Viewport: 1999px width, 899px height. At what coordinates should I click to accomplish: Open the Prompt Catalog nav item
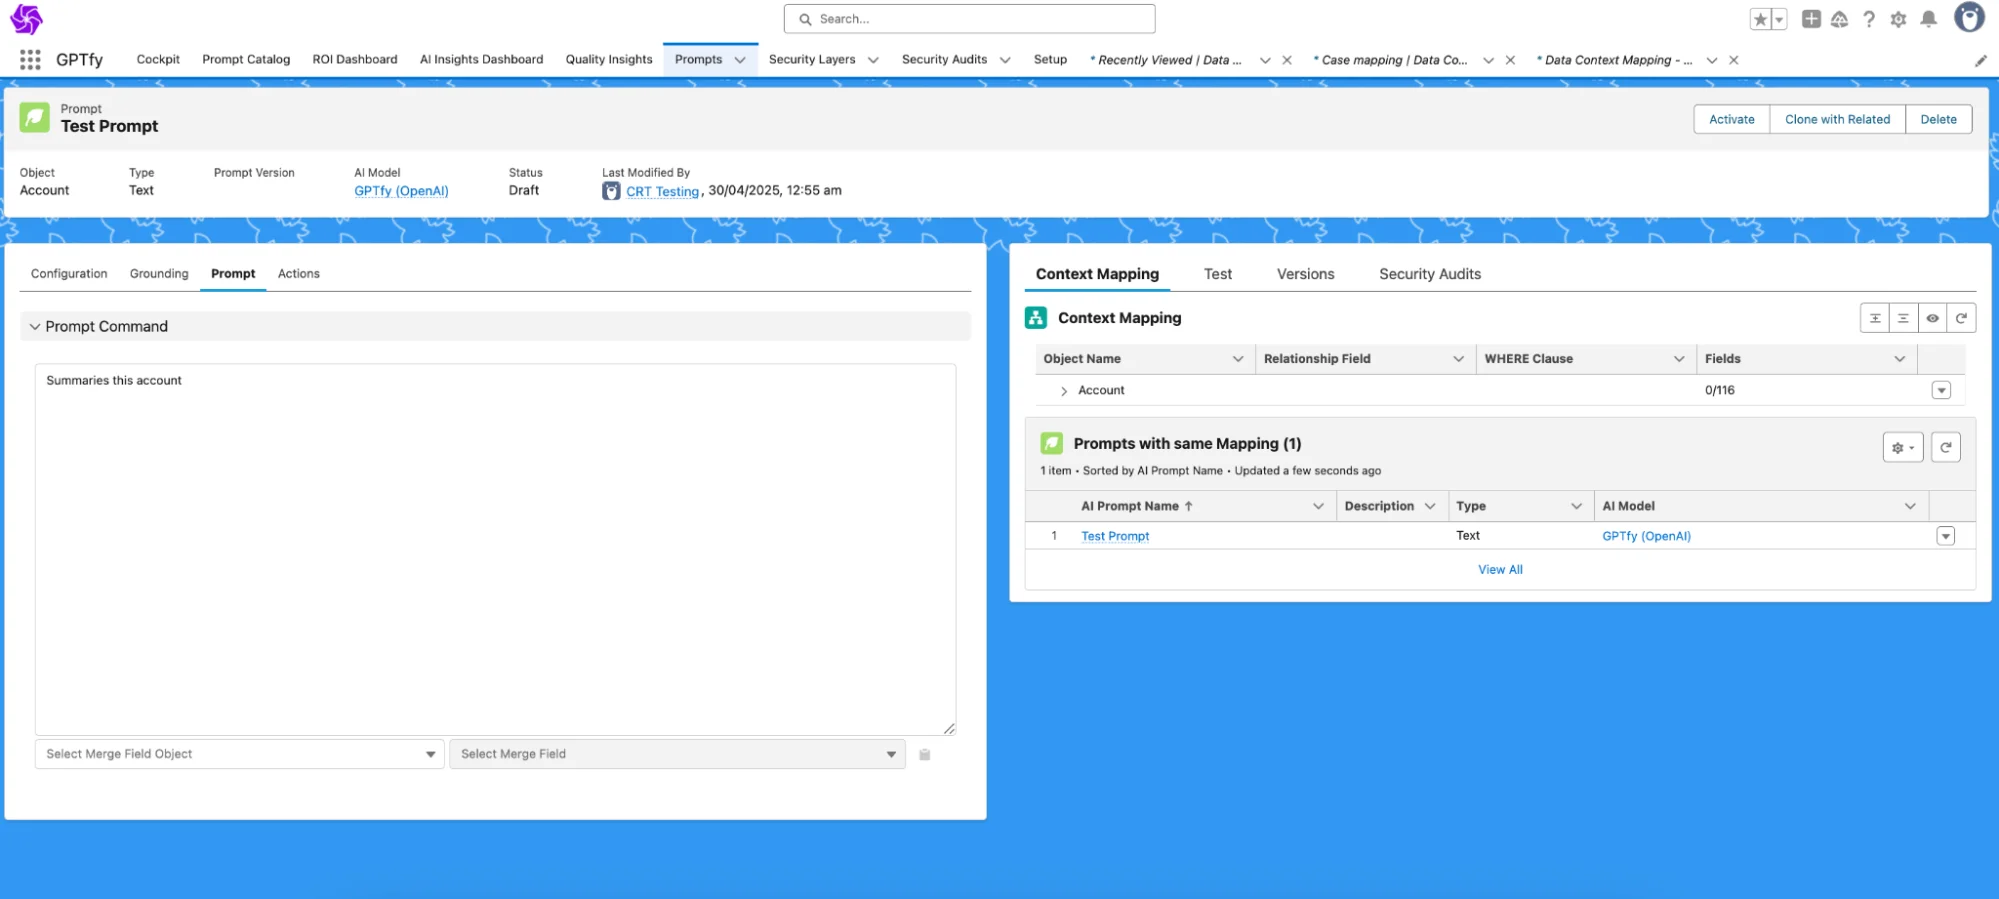[246, 59]
